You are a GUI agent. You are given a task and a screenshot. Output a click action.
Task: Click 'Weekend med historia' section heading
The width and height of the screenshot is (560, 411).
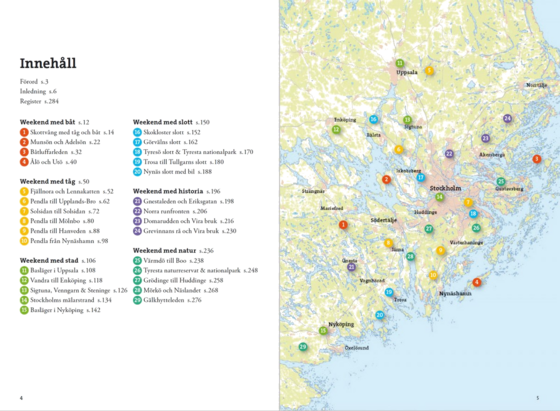[168, 191]
